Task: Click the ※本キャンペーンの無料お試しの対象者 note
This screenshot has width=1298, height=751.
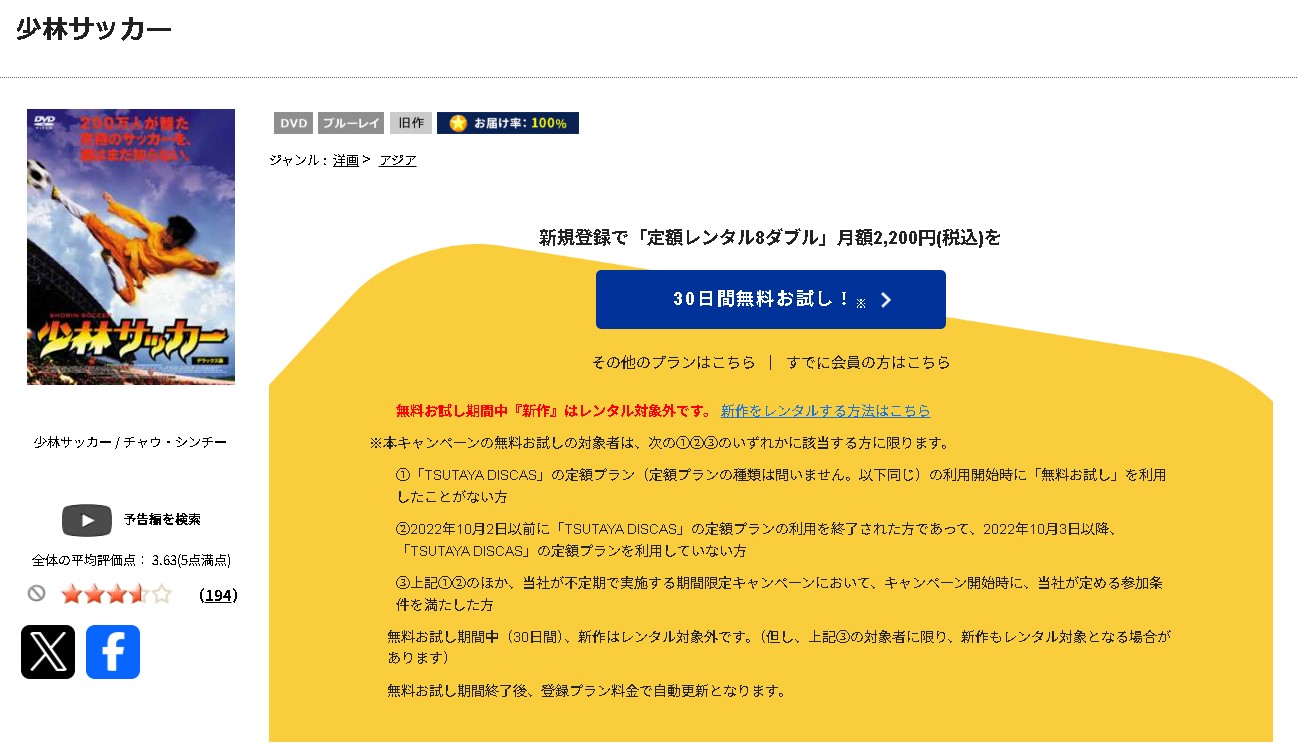Action: click(660, 442)
